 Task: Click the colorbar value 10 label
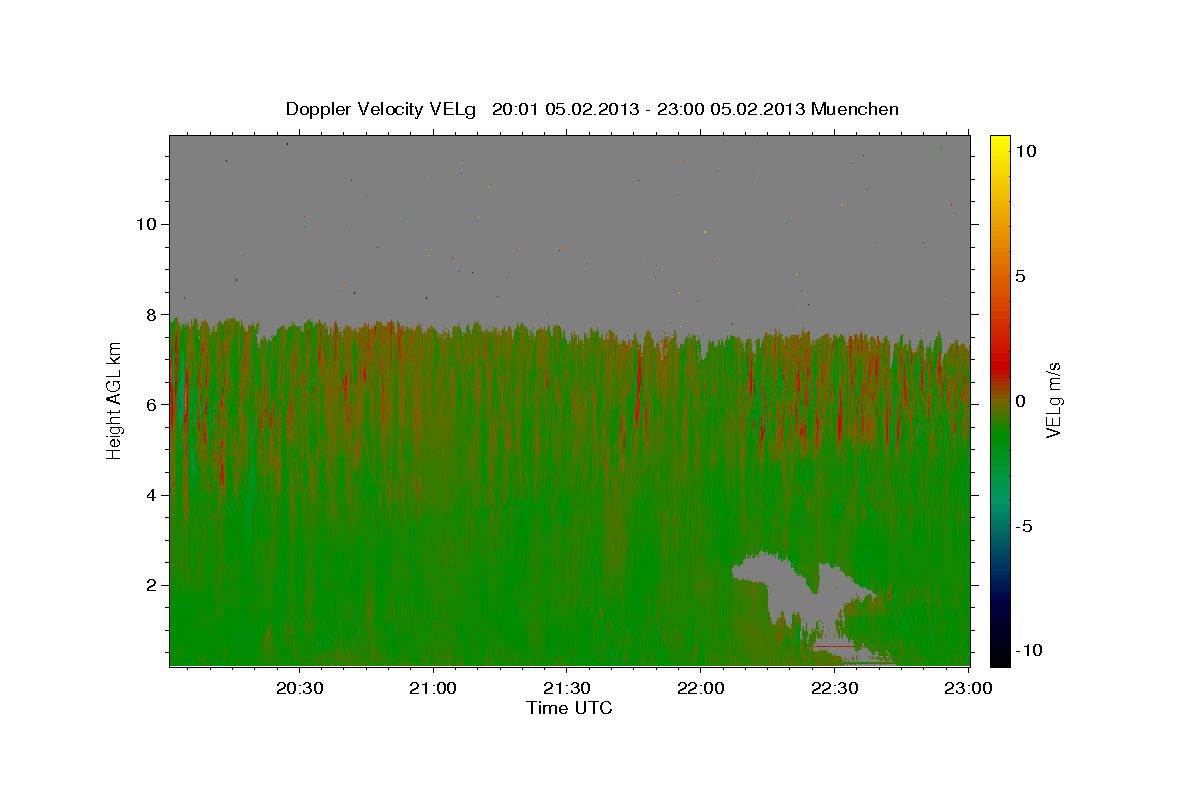click(x=1025, y=151)
